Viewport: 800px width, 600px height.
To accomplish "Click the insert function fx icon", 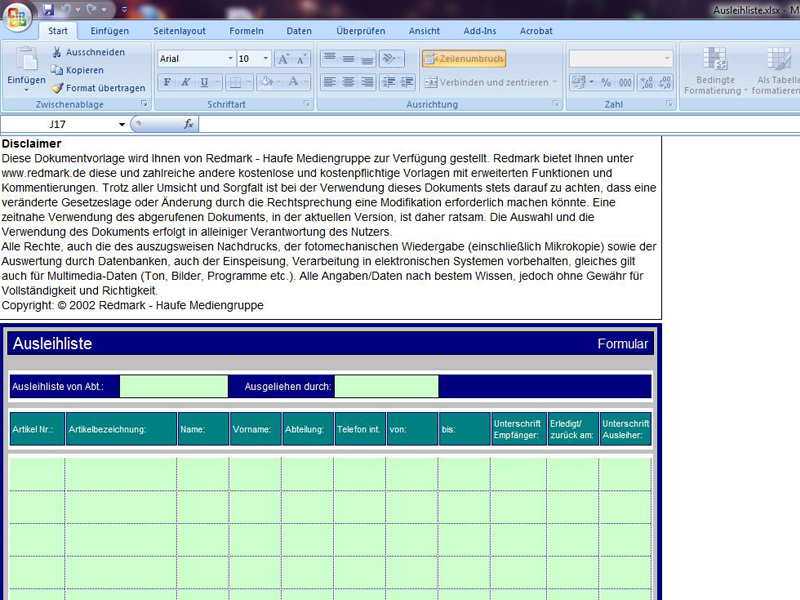I will click(x=188, y=125).
